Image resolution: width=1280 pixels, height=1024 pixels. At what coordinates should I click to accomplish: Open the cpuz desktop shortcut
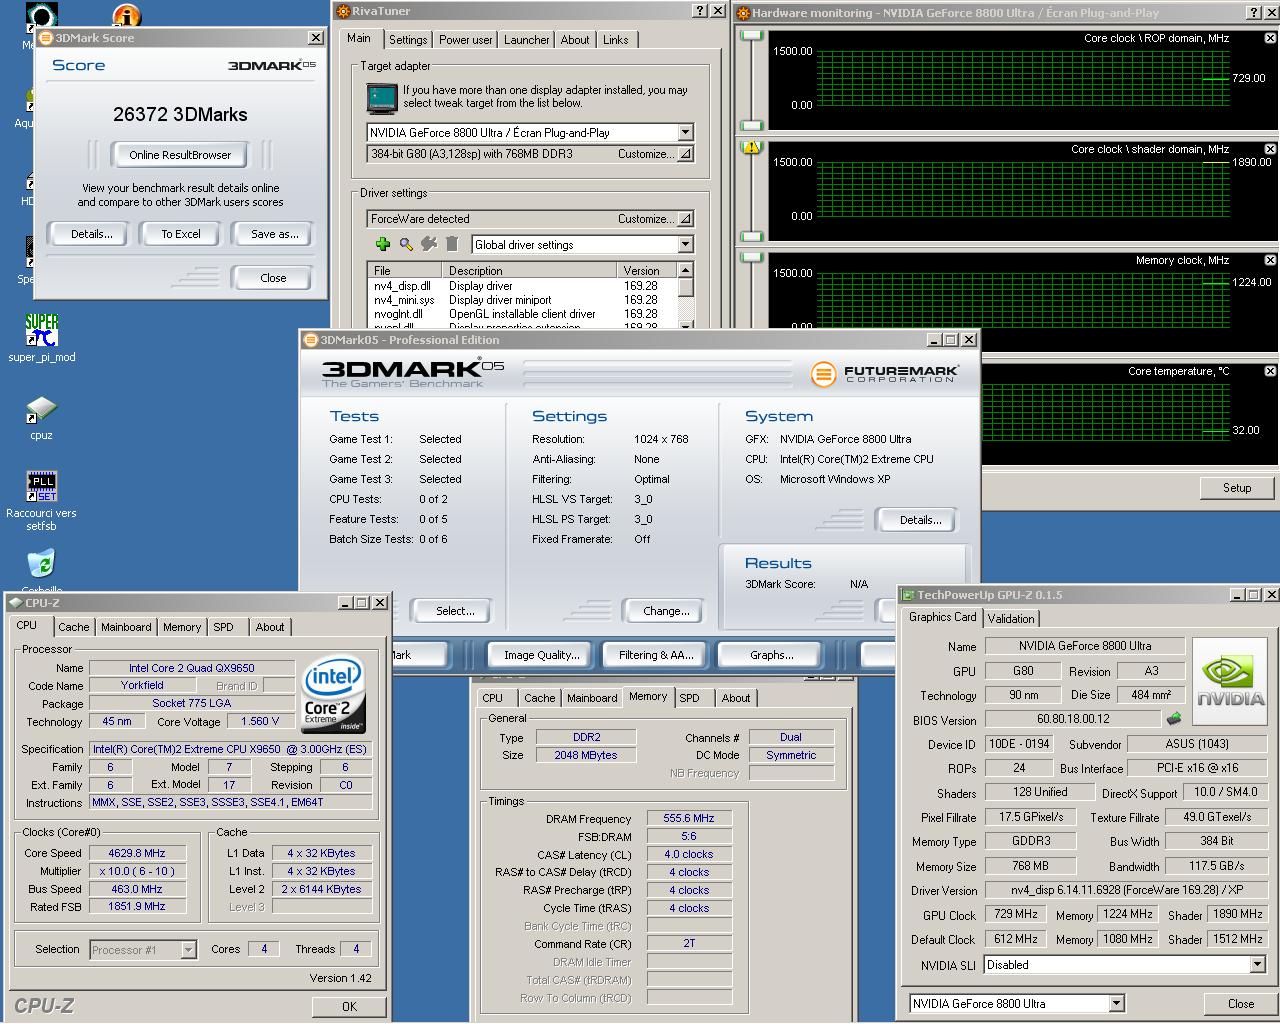[42, 410]
